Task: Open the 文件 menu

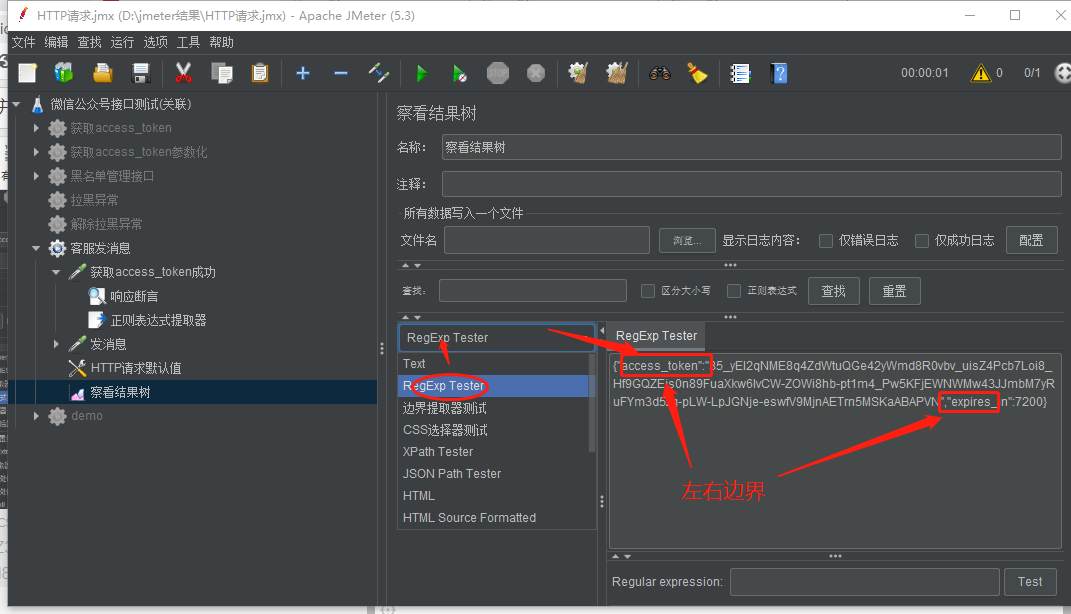Action: [x=23, y=42]
